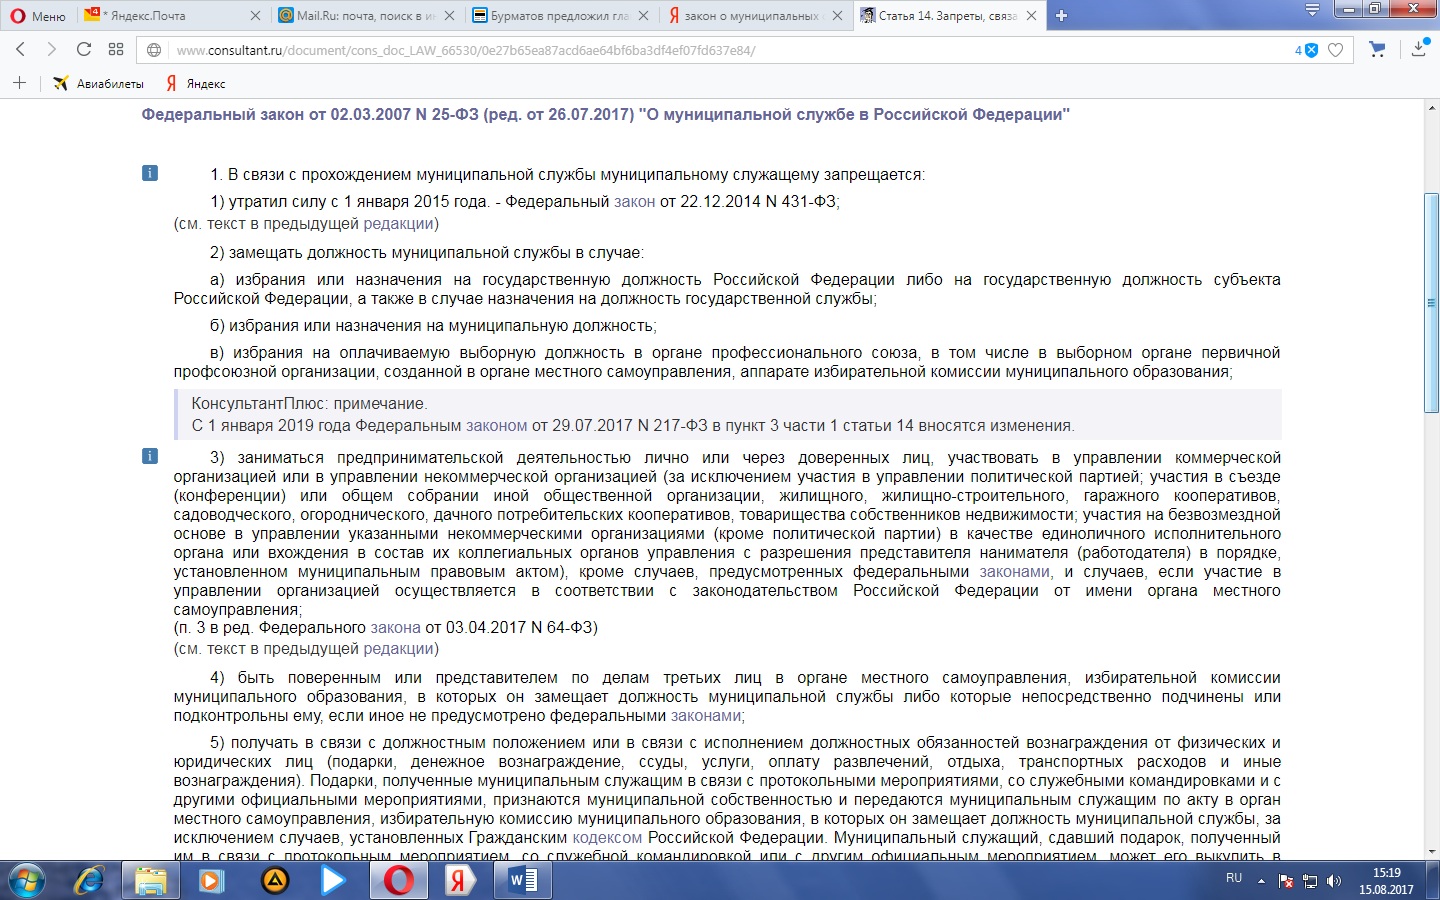Follow the законами link in item 3
1440x900 pixels.
(x=1014, y=572)
